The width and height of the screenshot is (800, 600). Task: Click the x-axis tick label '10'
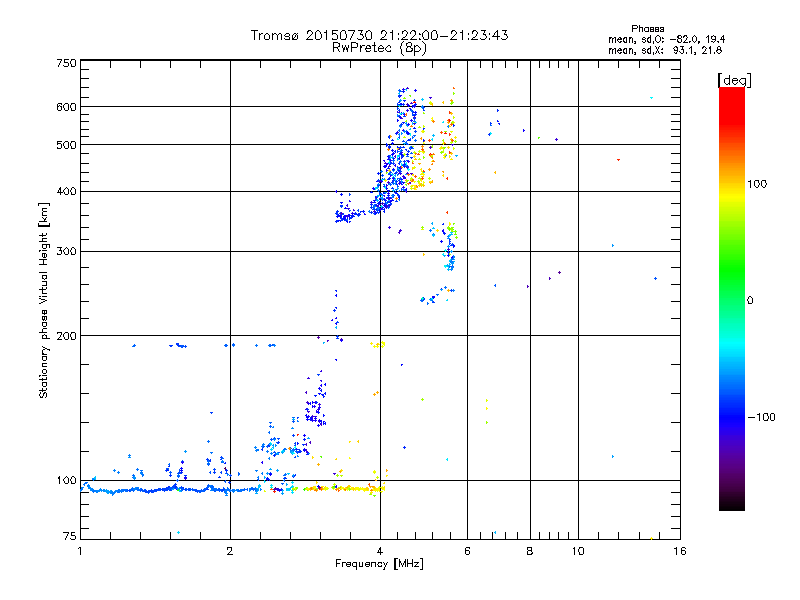(578, 551)
